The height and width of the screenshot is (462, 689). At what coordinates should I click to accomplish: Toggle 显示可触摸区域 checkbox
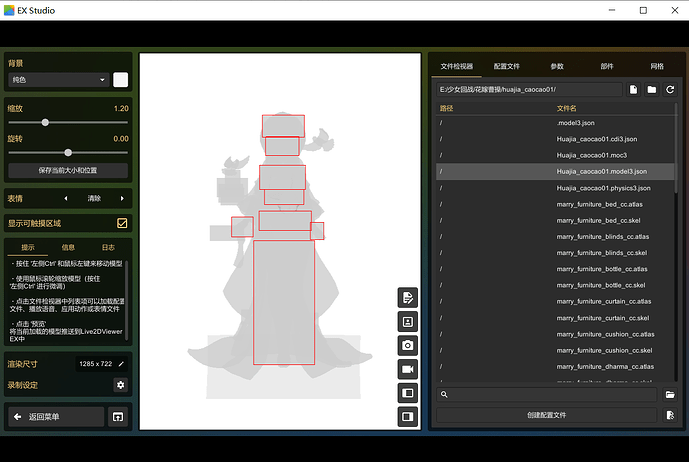click(x=122, y=223)
